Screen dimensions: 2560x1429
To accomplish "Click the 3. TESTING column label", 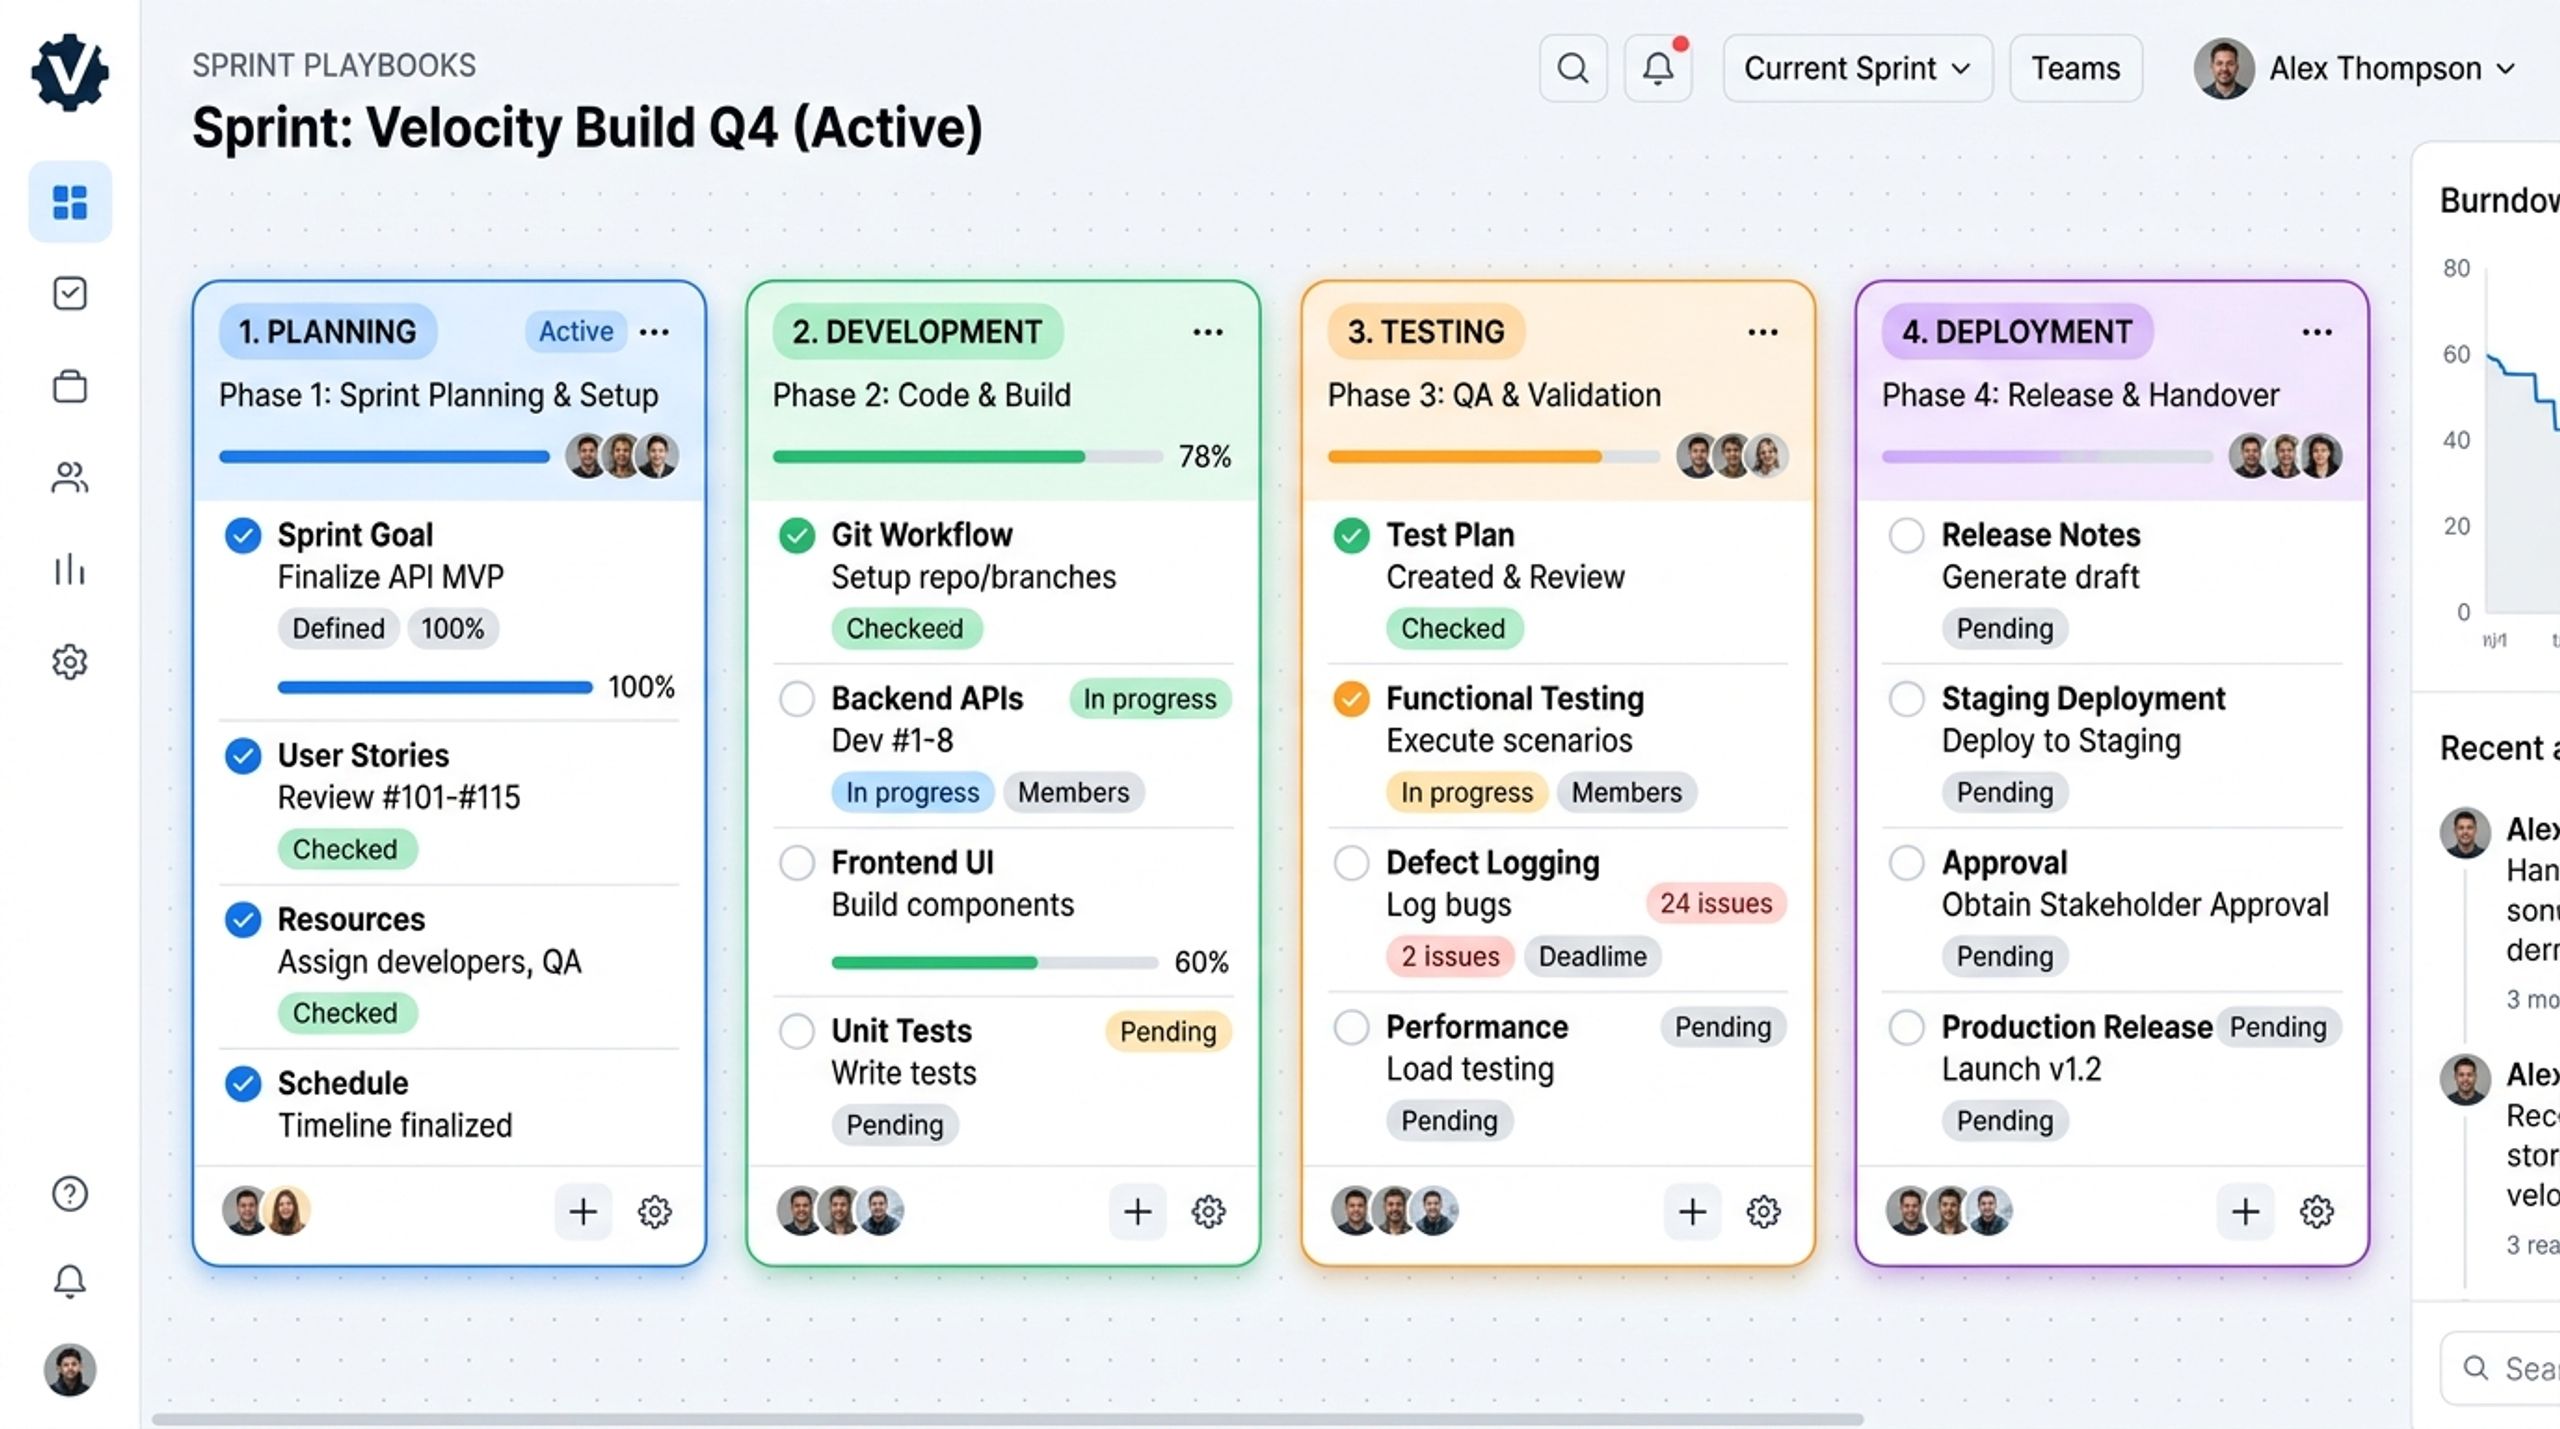I will point(1426,331).
